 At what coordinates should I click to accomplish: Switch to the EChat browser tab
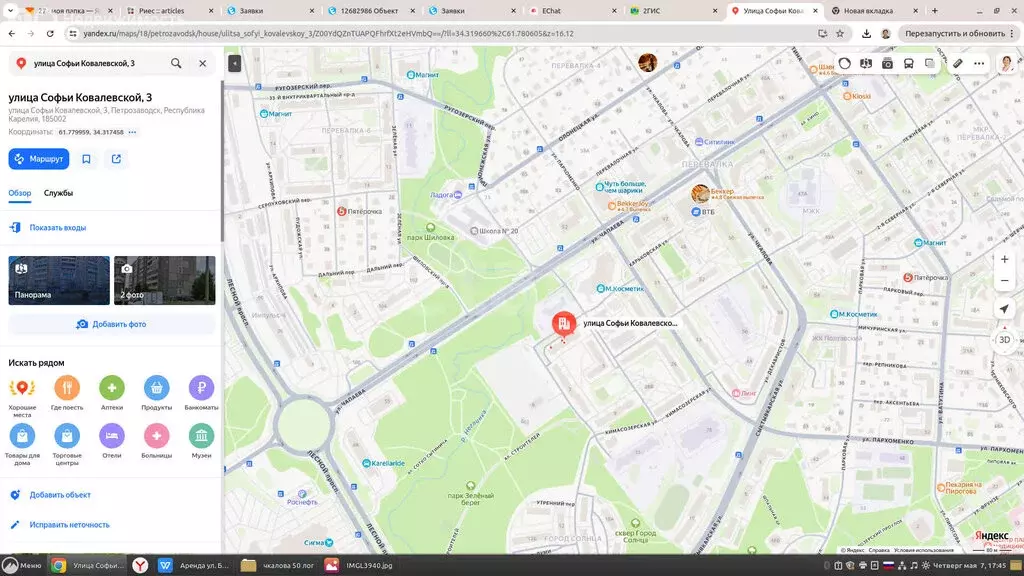572,10
